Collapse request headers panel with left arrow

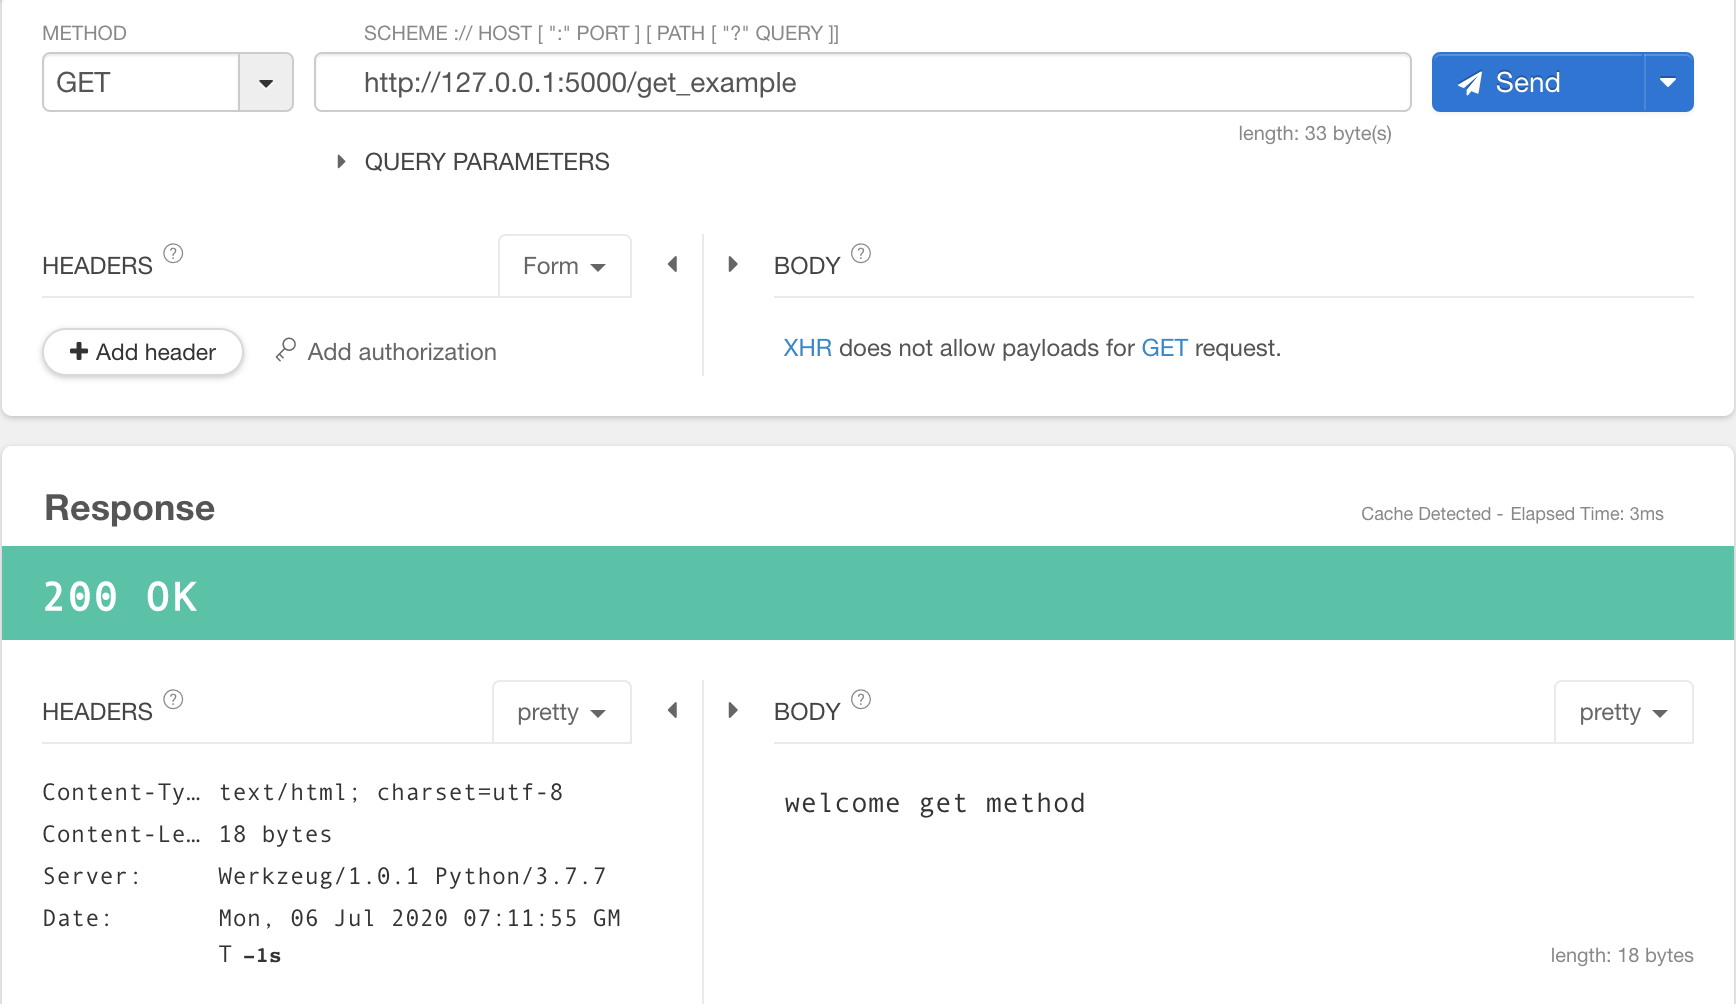[673, 264]
